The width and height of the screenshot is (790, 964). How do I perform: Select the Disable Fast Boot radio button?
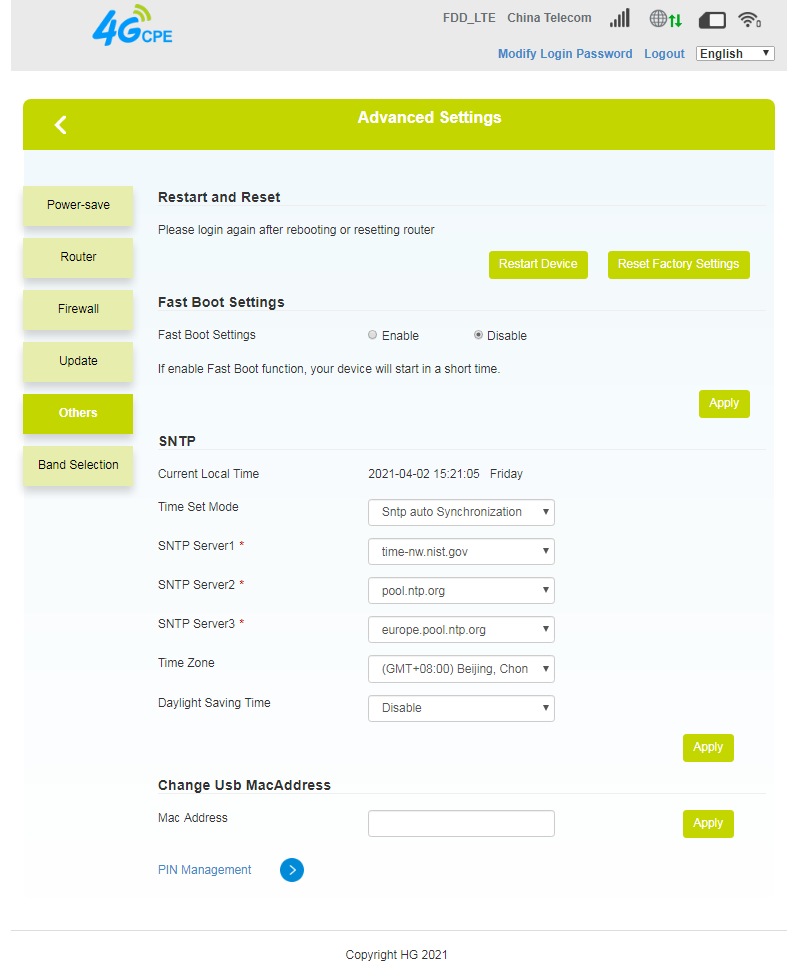(478, 335)
